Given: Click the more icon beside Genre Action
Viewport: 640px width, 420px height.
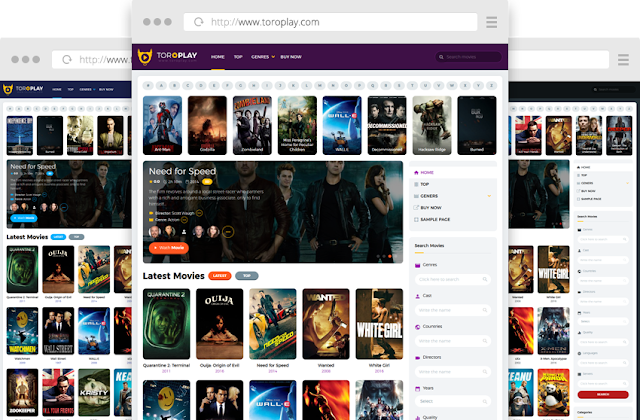Looking at the screenshot, I should [184, 220].
